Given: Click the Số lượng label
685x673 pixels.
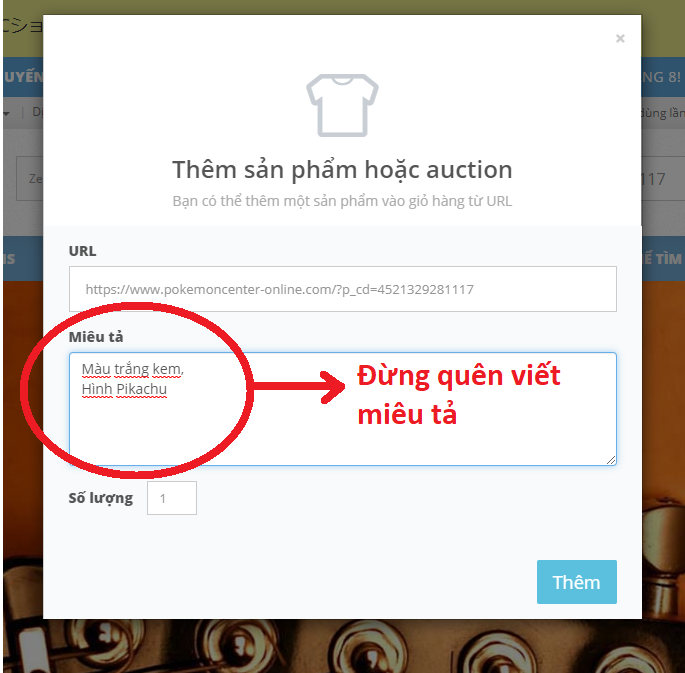Looking at the screenshot, I should click(101, 498).
